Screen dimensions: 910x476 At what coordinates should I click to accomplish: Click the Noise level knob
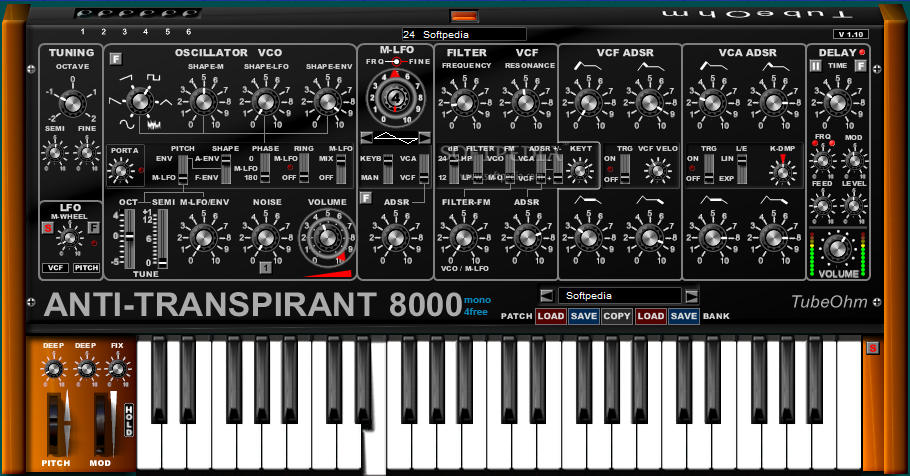(x=265, y=237)
